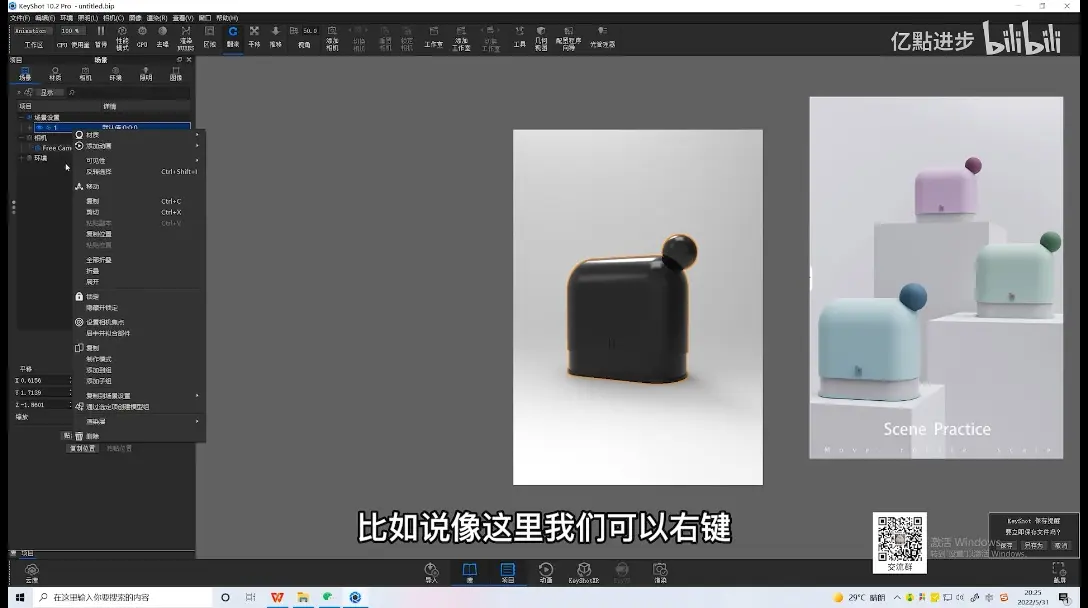1088x608 pixels.
Task: Open the animation (动画) timeline button
Action: point(546,573)
